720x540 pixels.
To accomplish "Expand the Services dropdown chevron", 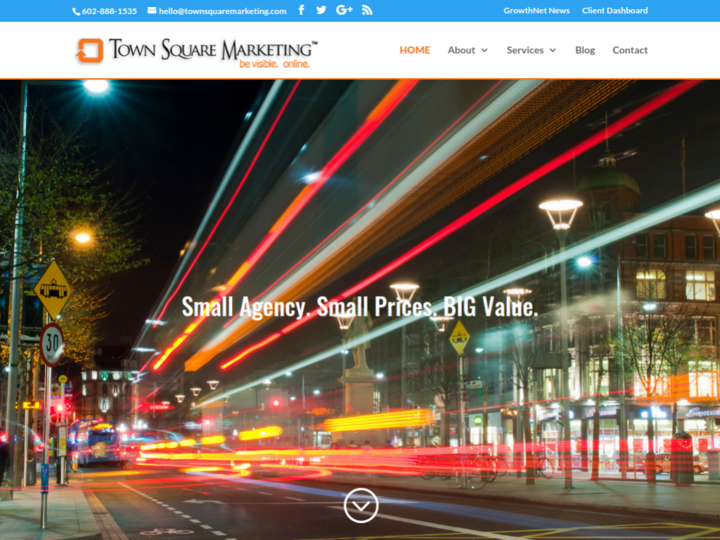I will point(553,51).
